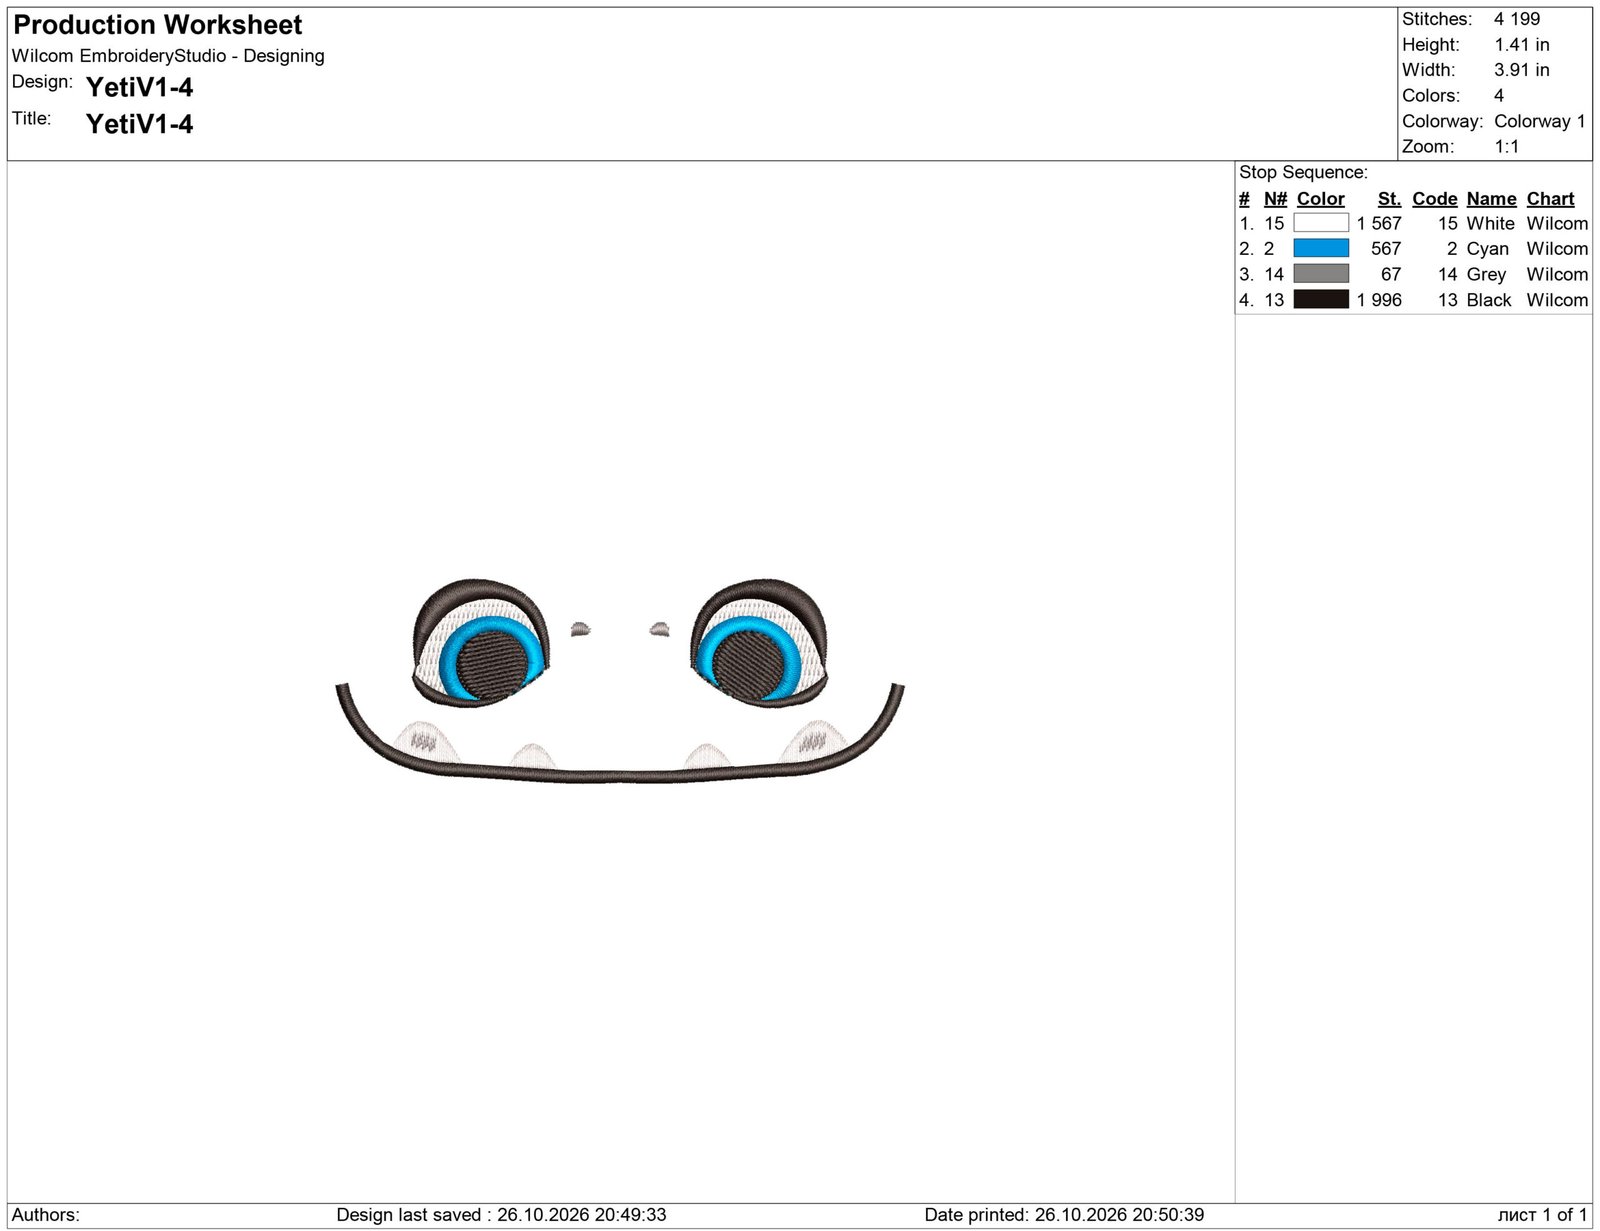Click the 'Color' column header
This screenshot has height=1231, width=1600.
pyautogui.click(x=1321, y=199)
